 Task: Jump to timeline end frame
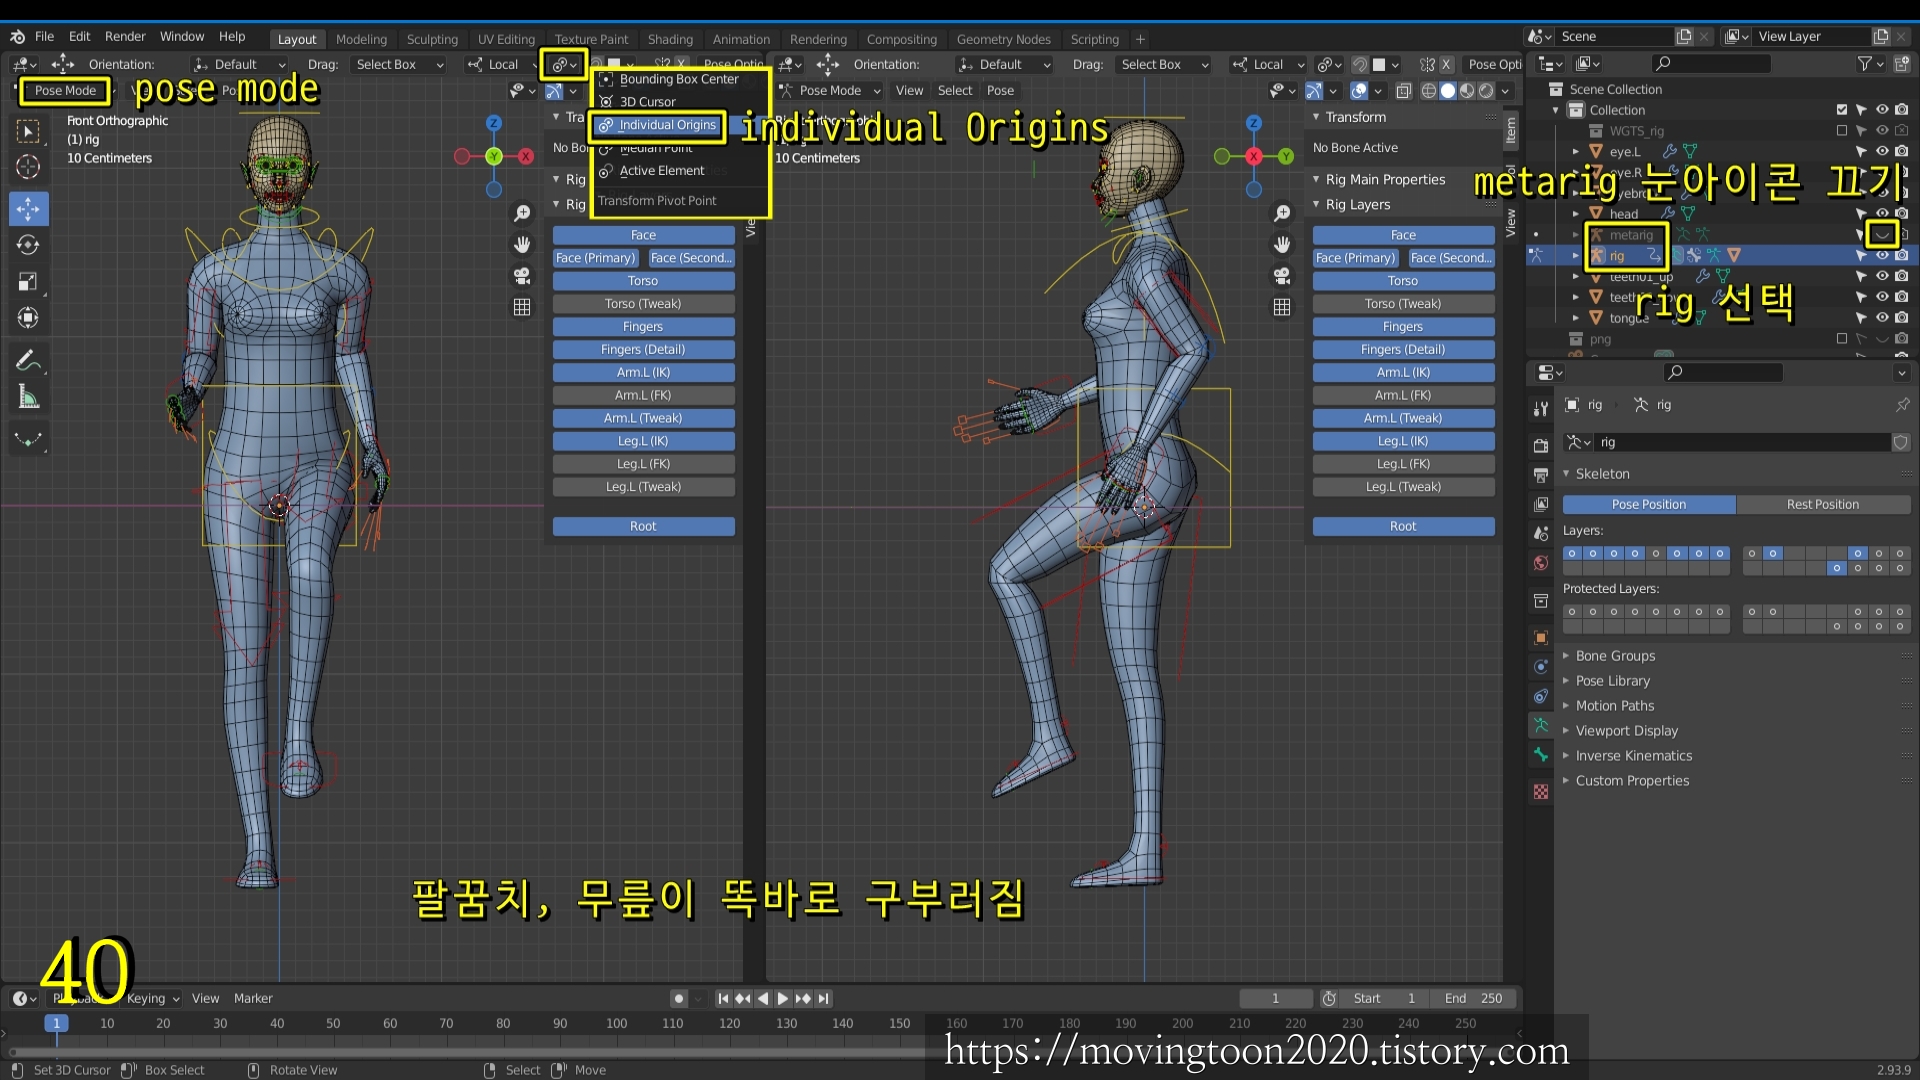click(823, 998)
